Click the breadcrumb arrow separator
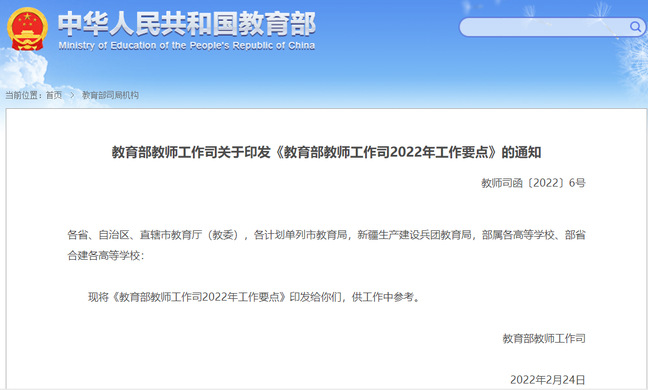This screenshot has width=648, height=390. tap(72, 95)
